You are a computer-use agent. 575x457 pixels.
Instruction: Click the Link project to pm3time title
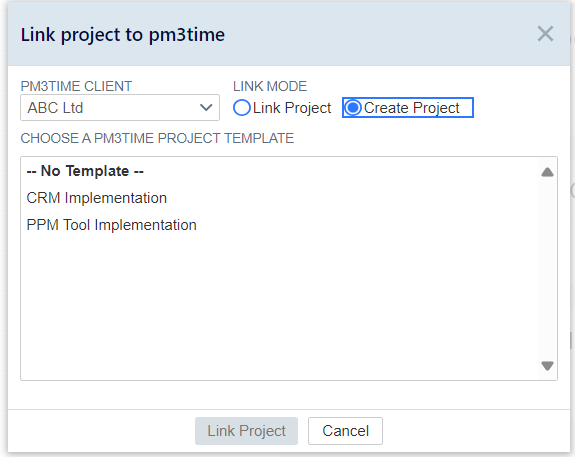point(123,35)
